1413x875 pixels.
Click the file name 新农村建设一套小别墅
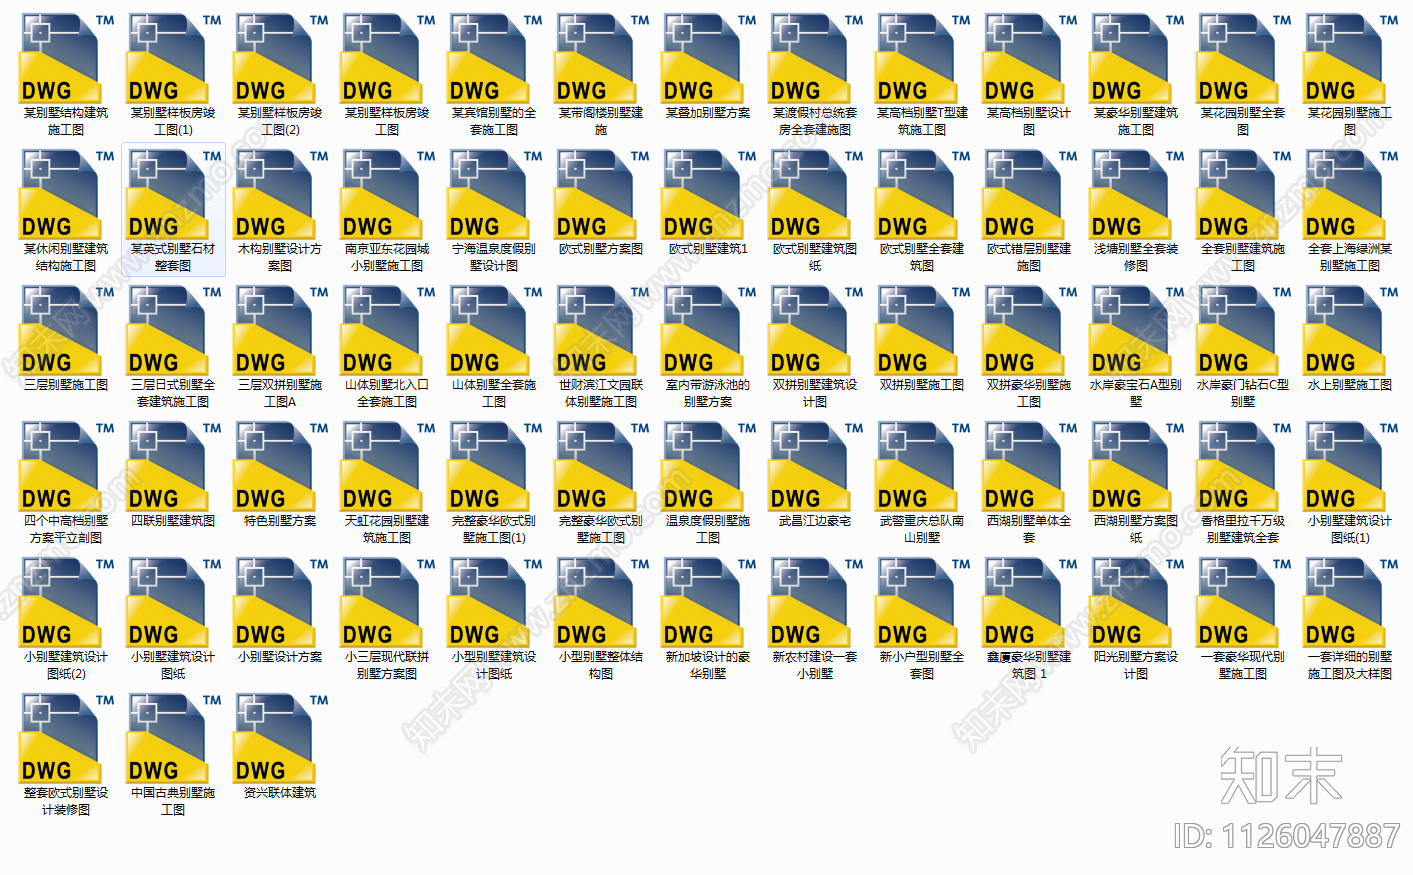tap(815, 665)
